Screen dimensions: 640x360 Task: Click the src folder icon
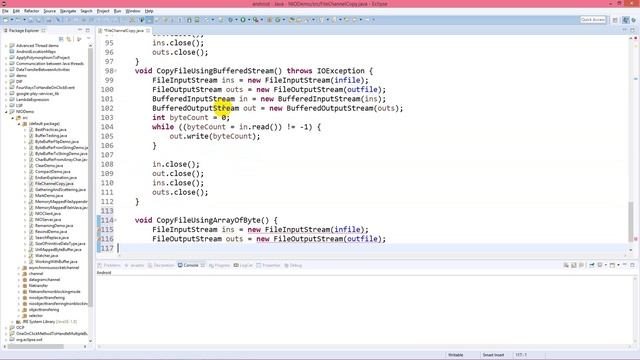pos(18,118)
